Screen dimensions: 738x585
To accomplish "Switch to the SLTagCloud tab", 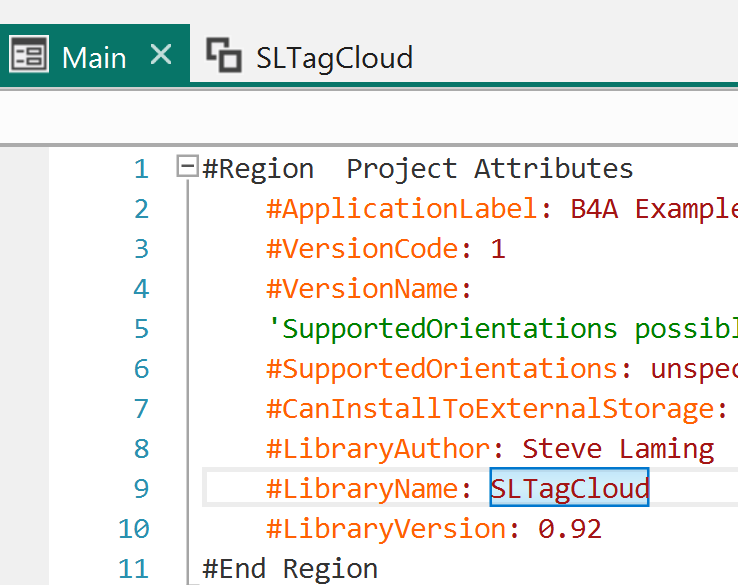I will click(x=334, y=57).
